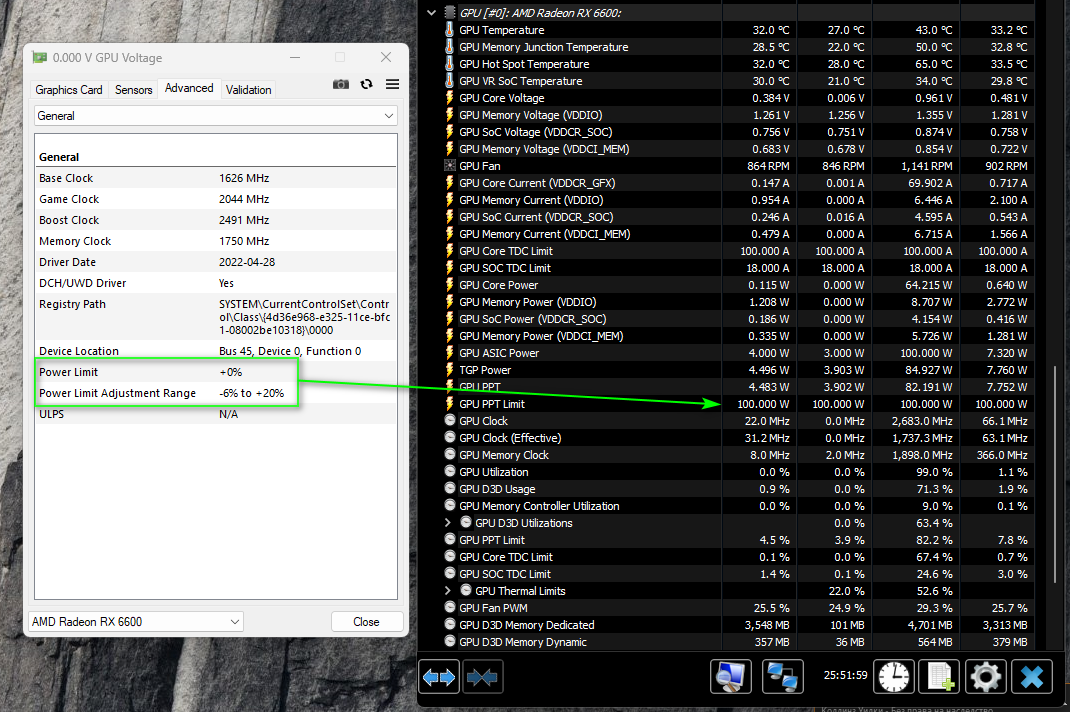Click HWiNFO monitor summary icon
Image resolution: width=1070 pixels, height=712 pixels.
tap(731, 677)
